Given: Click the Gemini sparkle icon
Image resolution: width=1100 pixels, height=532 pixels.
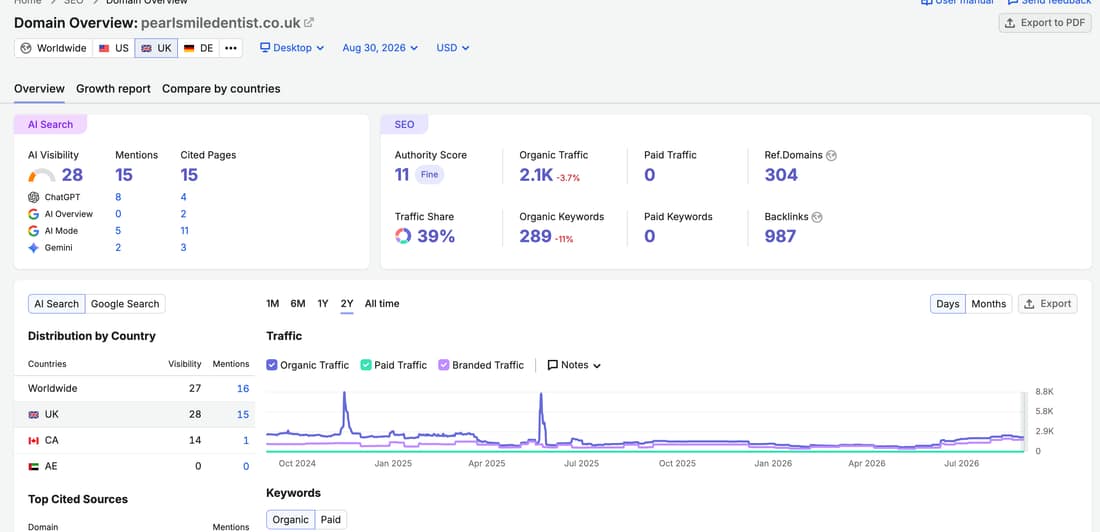Looking at the screenshot, I should [x=34, y=248].
